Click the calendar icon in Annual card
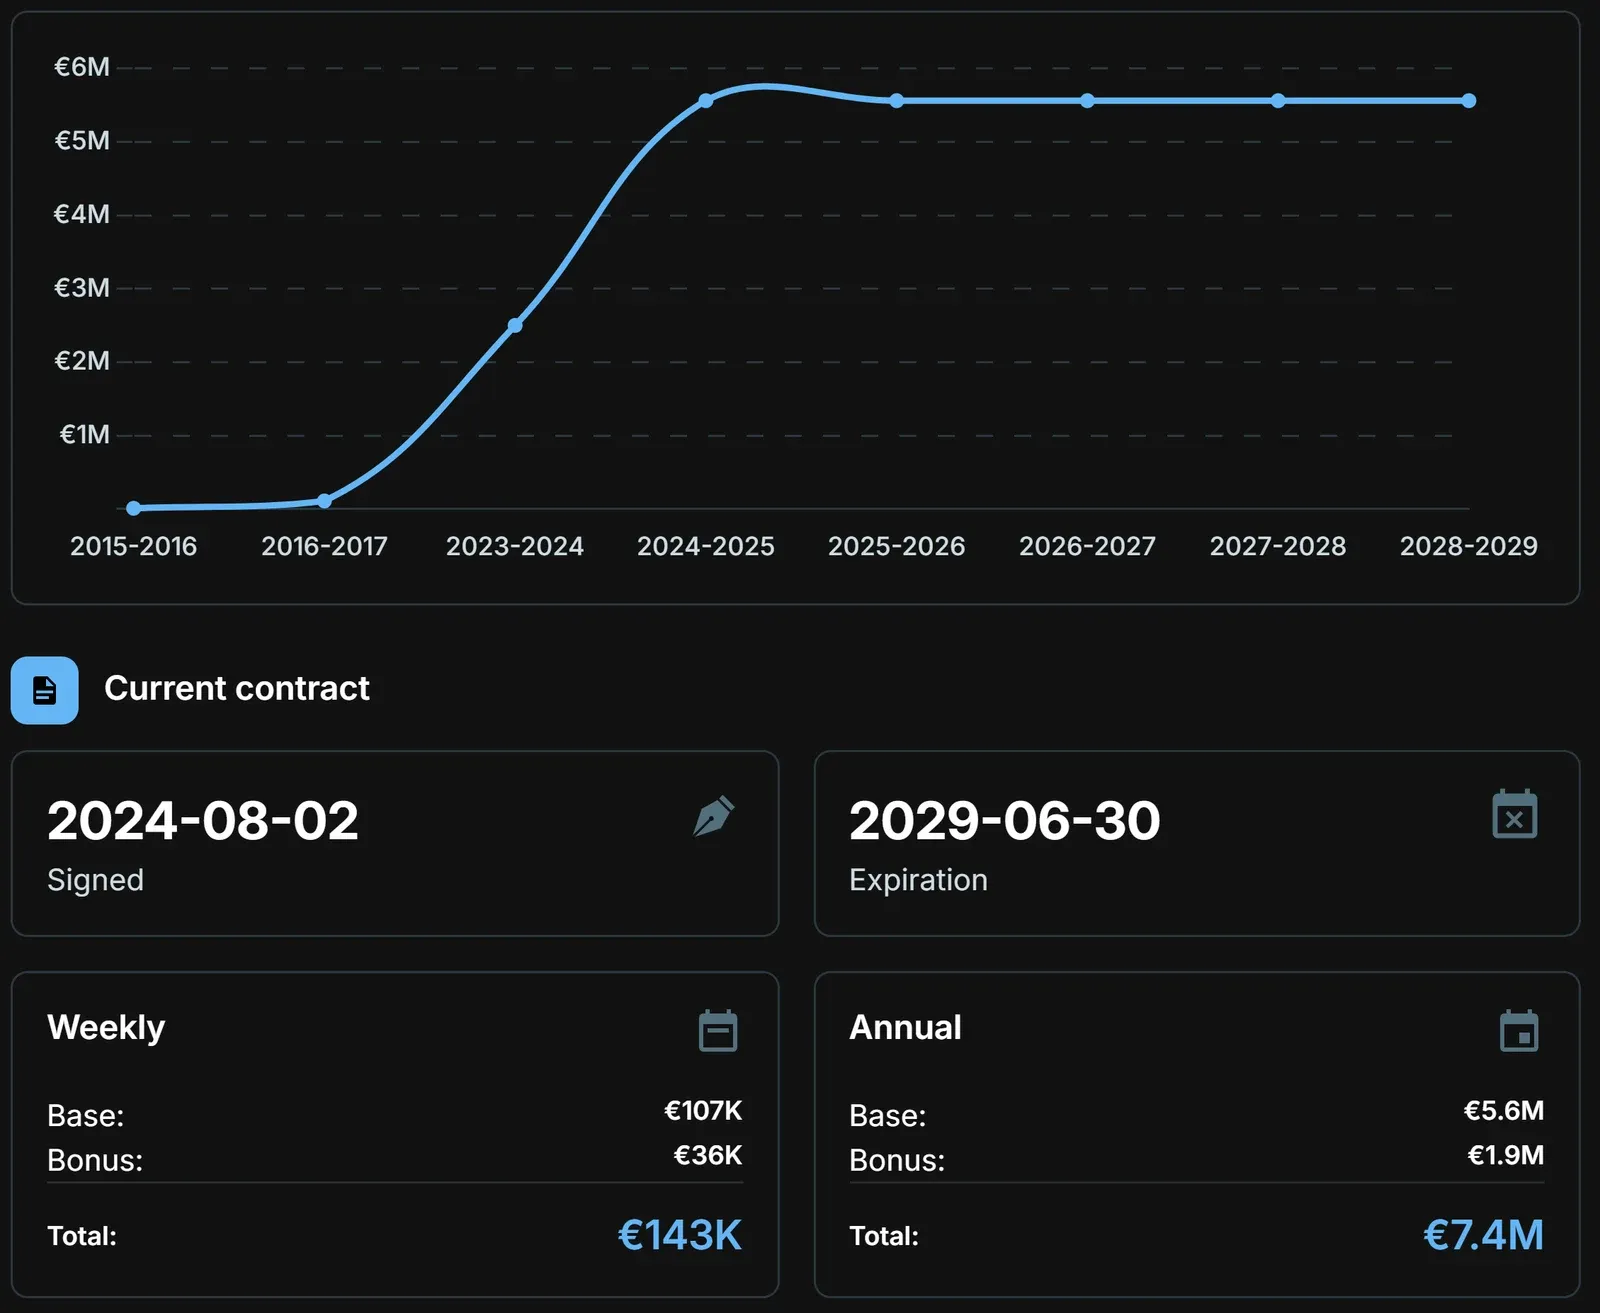Image resolution: width=1600 pixels, height=1313 pixels. [x=1520, y=1031]
